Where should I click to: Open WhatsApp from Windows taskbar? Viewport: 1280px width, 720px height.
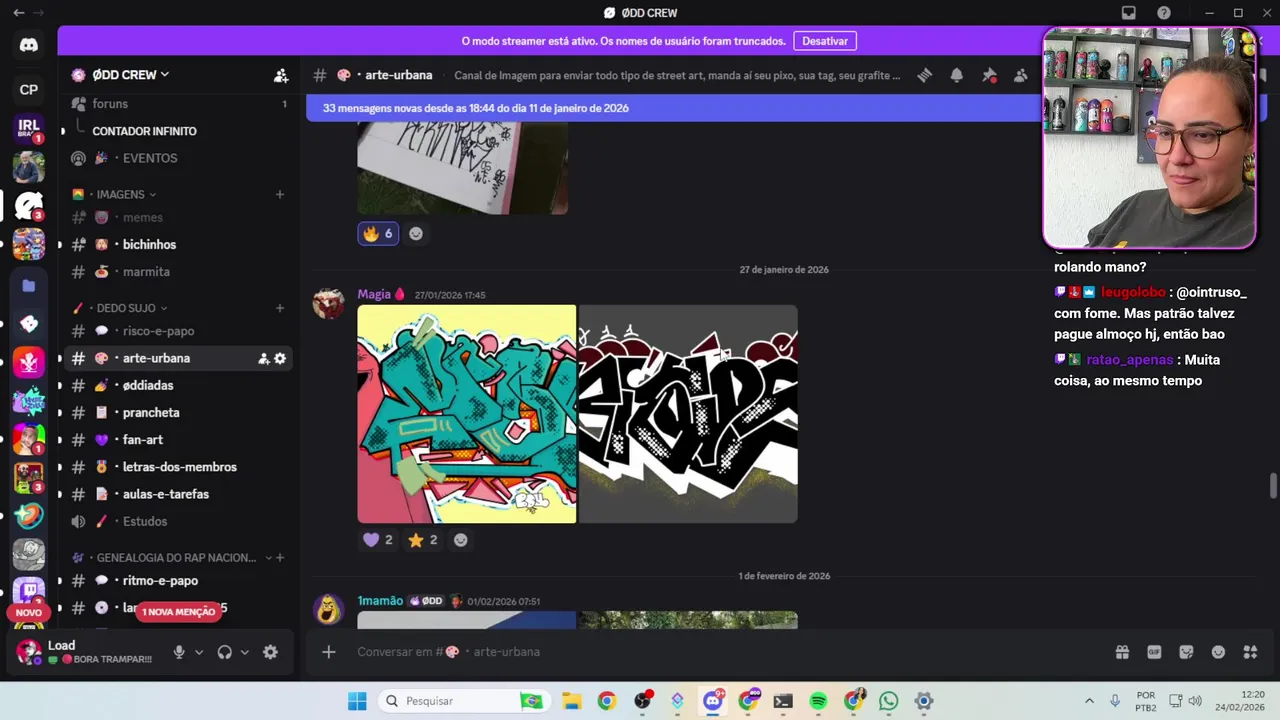tap(889, 701)
